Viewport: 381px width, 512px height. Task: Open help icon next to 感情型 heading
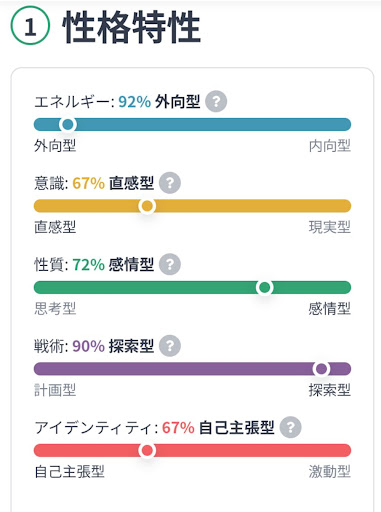tap(170, 264)
